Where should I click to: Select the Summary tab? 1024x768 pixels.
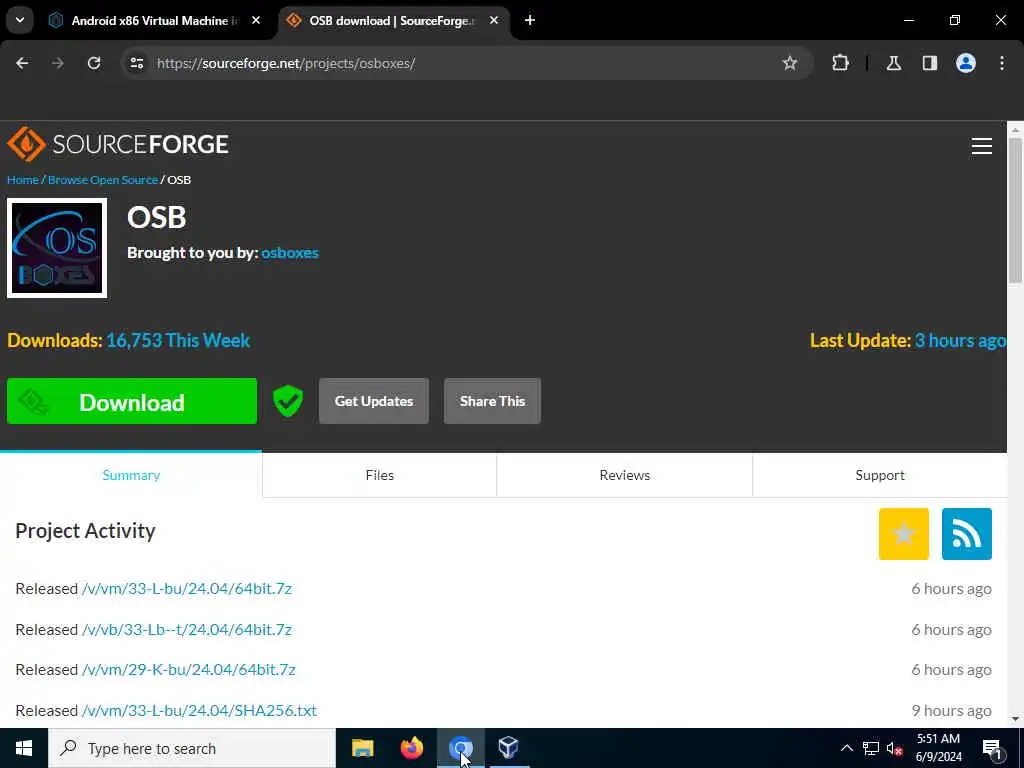click(131, 475)
